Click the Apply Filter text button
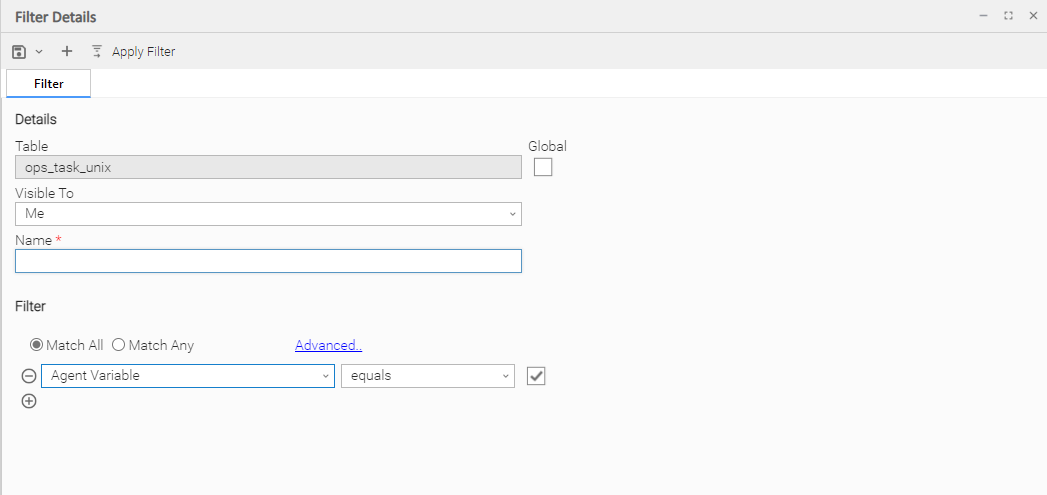The image size is (1047, 495). click(143, 51)
